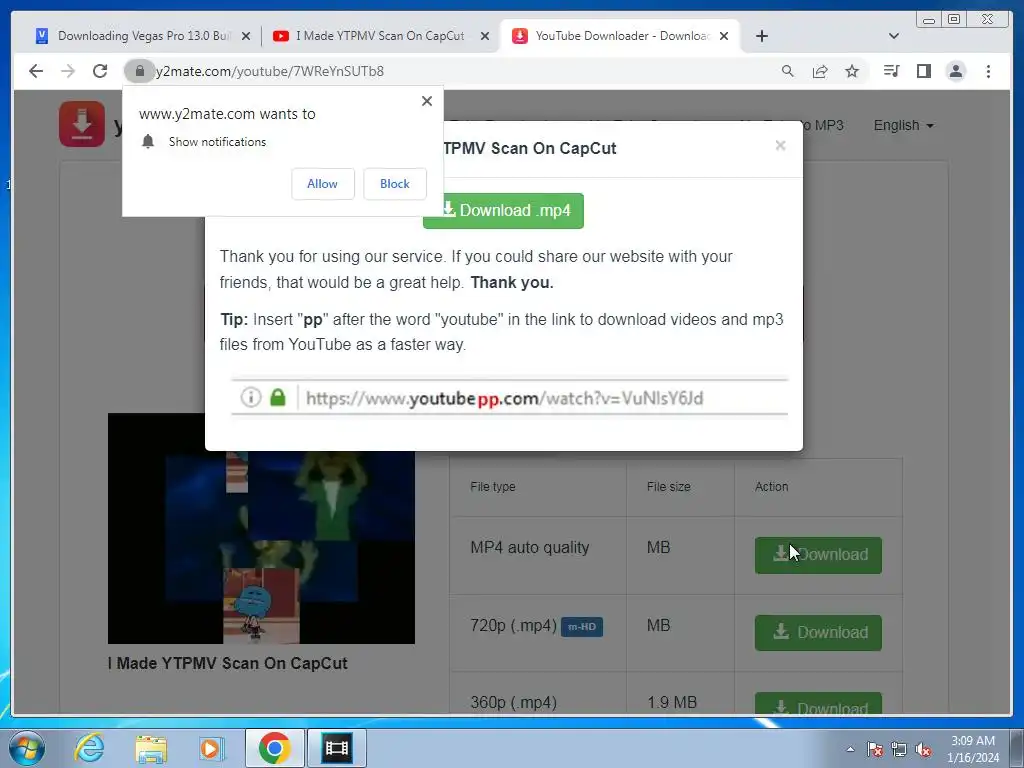Click the File size column header

coord(668,487)
